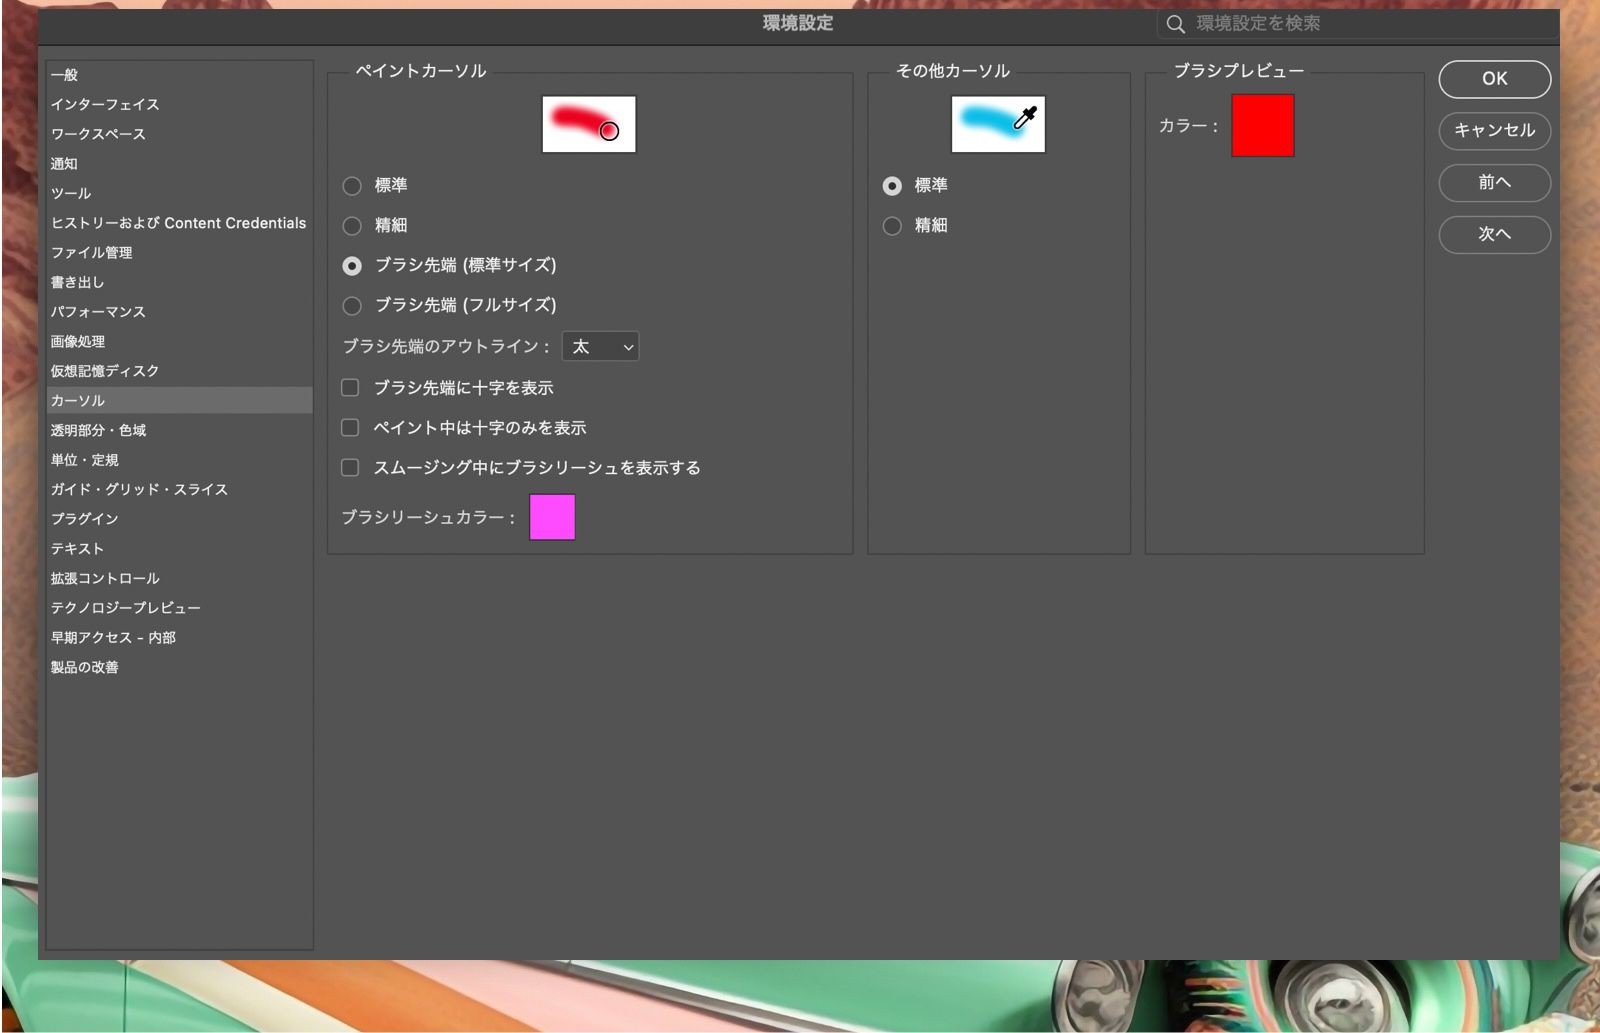Enable スムージング中にブラシリーシュを表示する checkbox
Screen dimensions: 1600x1033
(x=350, y=467)
